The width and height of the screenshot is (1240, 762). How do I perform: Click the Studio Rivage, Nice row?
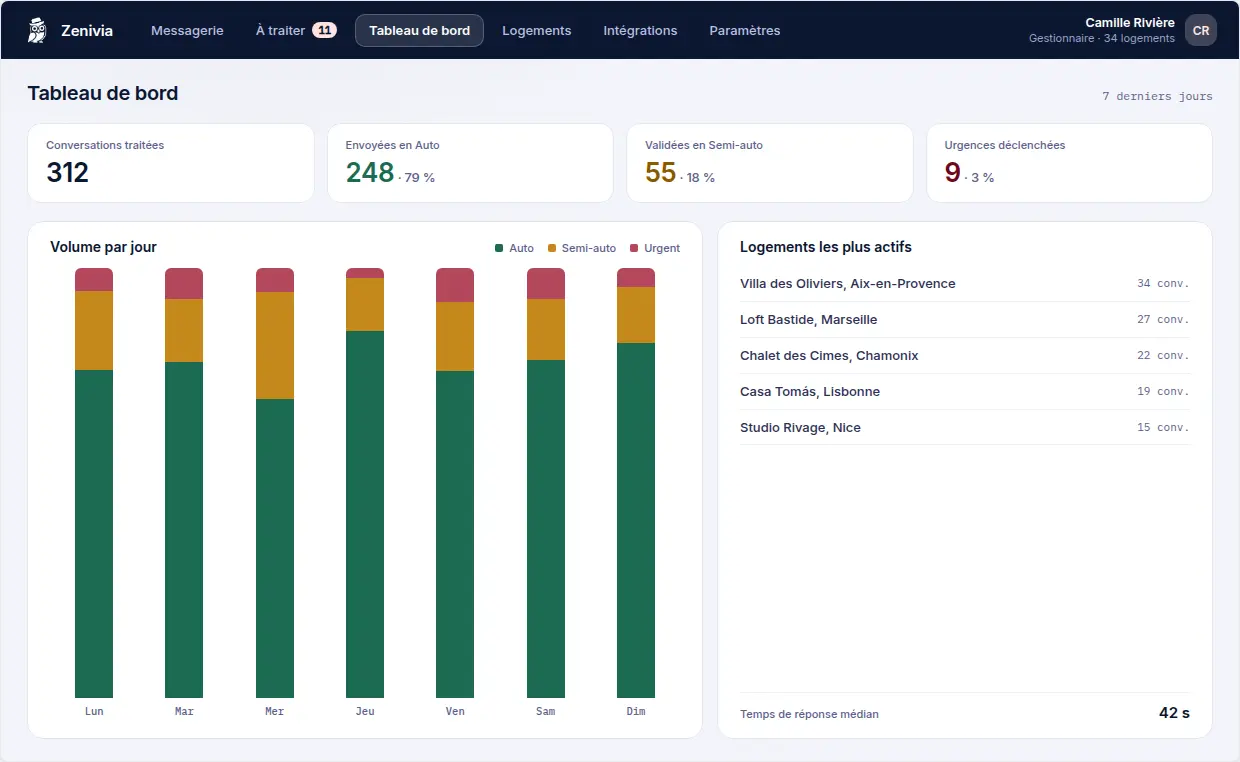(964, 428)
